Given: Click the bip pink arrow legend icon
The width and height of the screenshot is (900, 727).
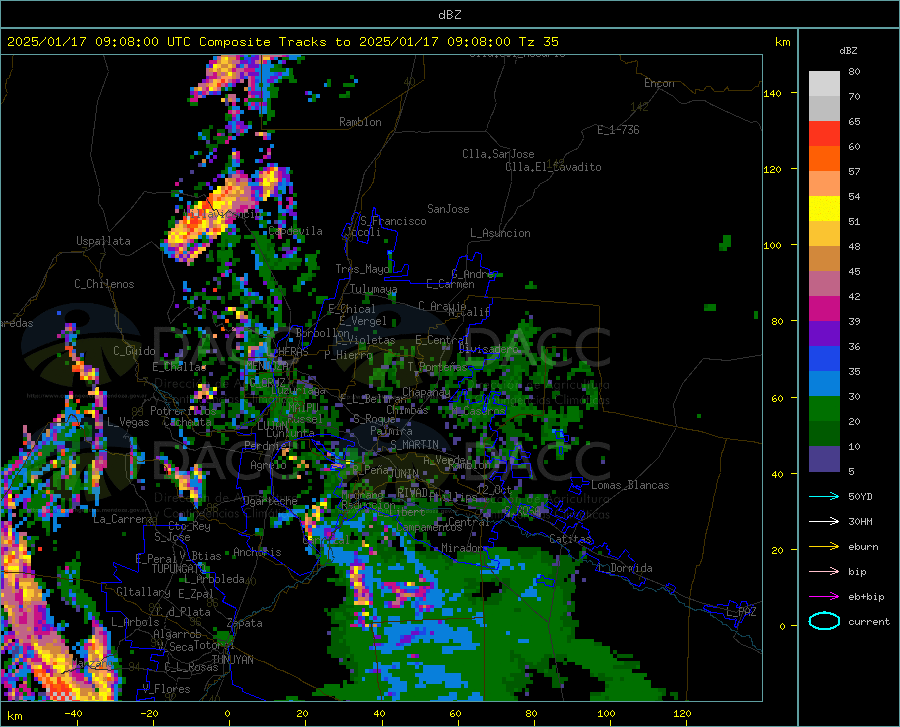Looking at the screenshot, I should tap(824, 572).
